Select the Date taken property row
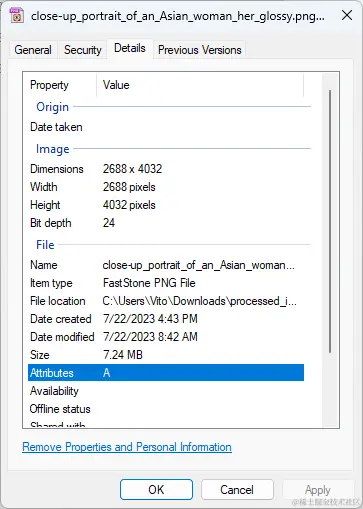The image size is (363, 509). [166, 127]
